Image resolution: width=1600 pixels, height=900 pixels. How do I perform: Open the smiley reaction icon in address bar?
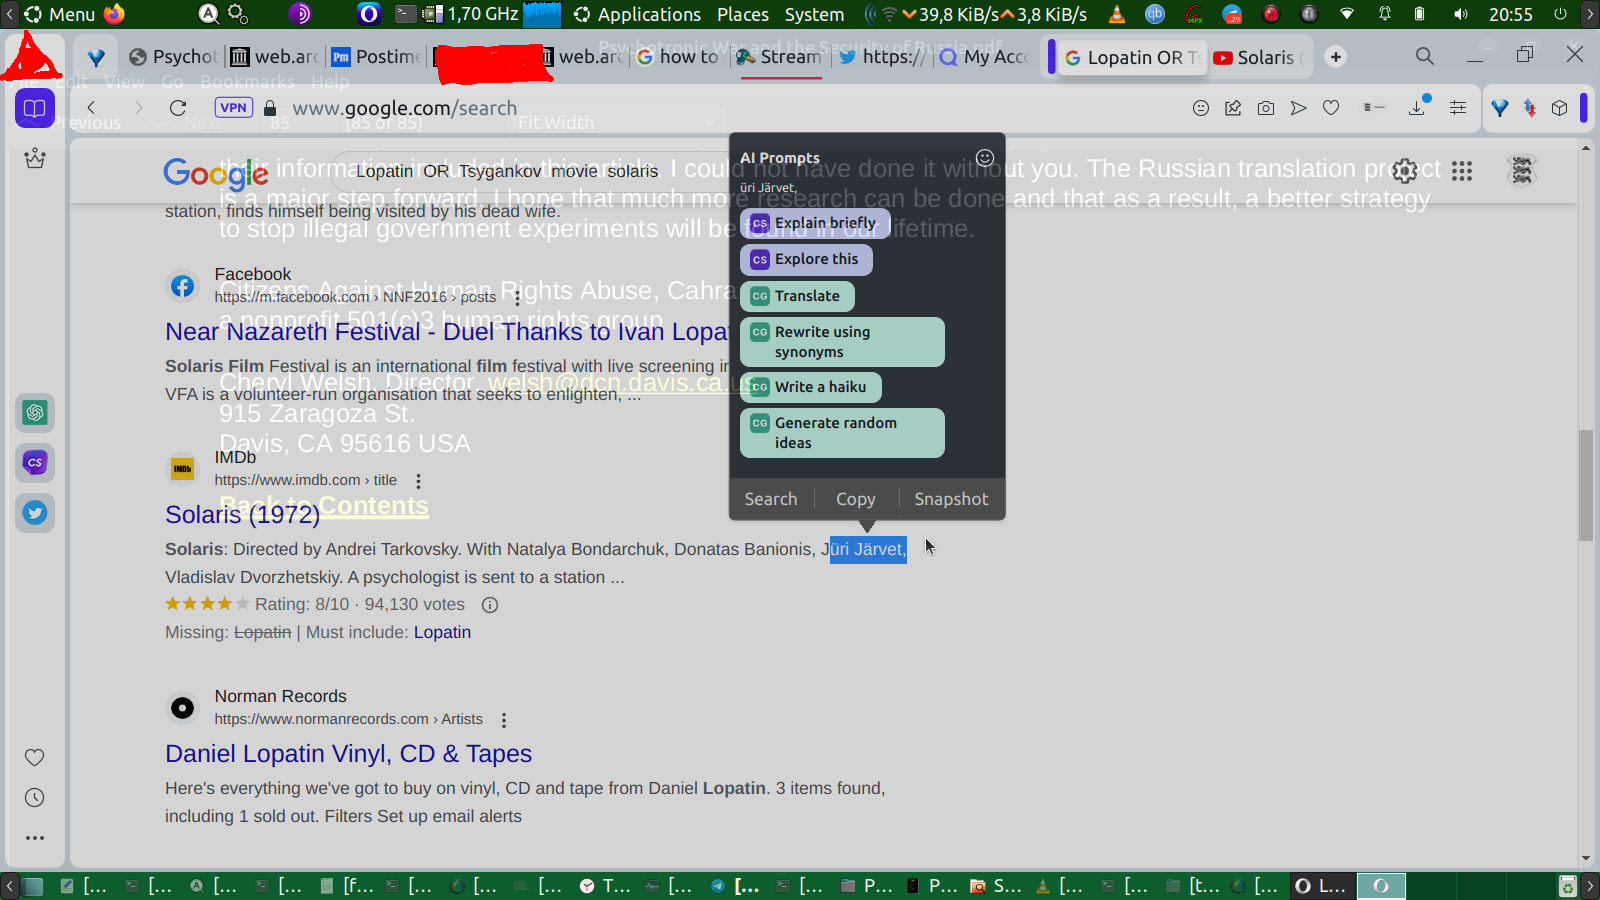click(1201, 108)
